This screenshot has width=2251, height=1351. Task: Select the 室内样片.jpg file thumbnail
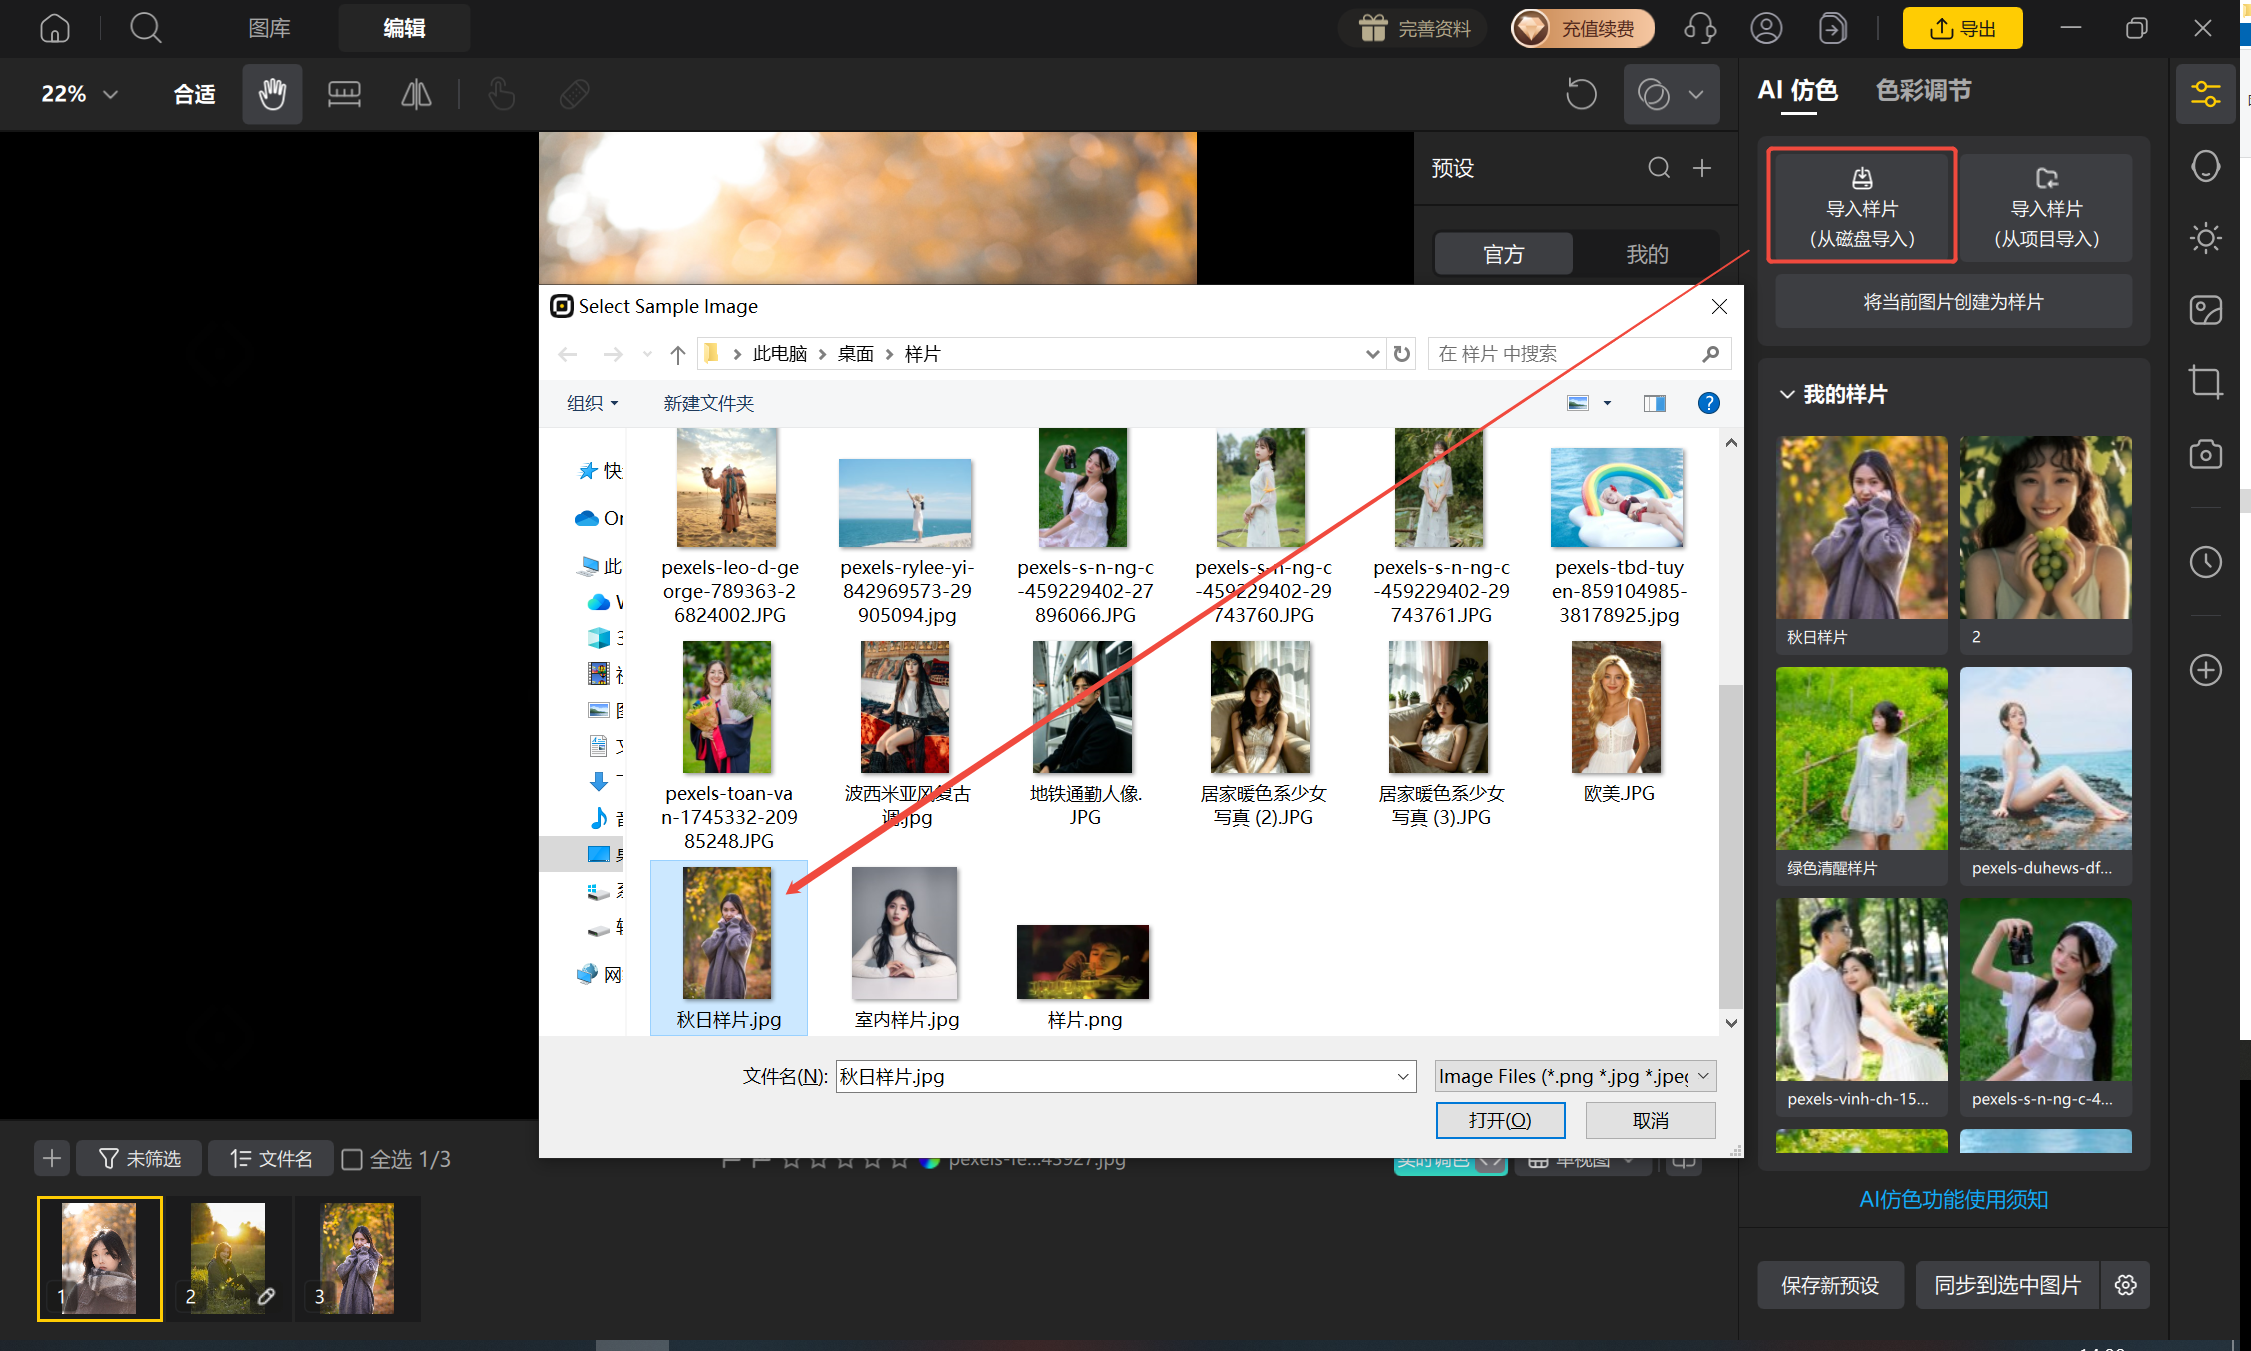pos(905,933)
